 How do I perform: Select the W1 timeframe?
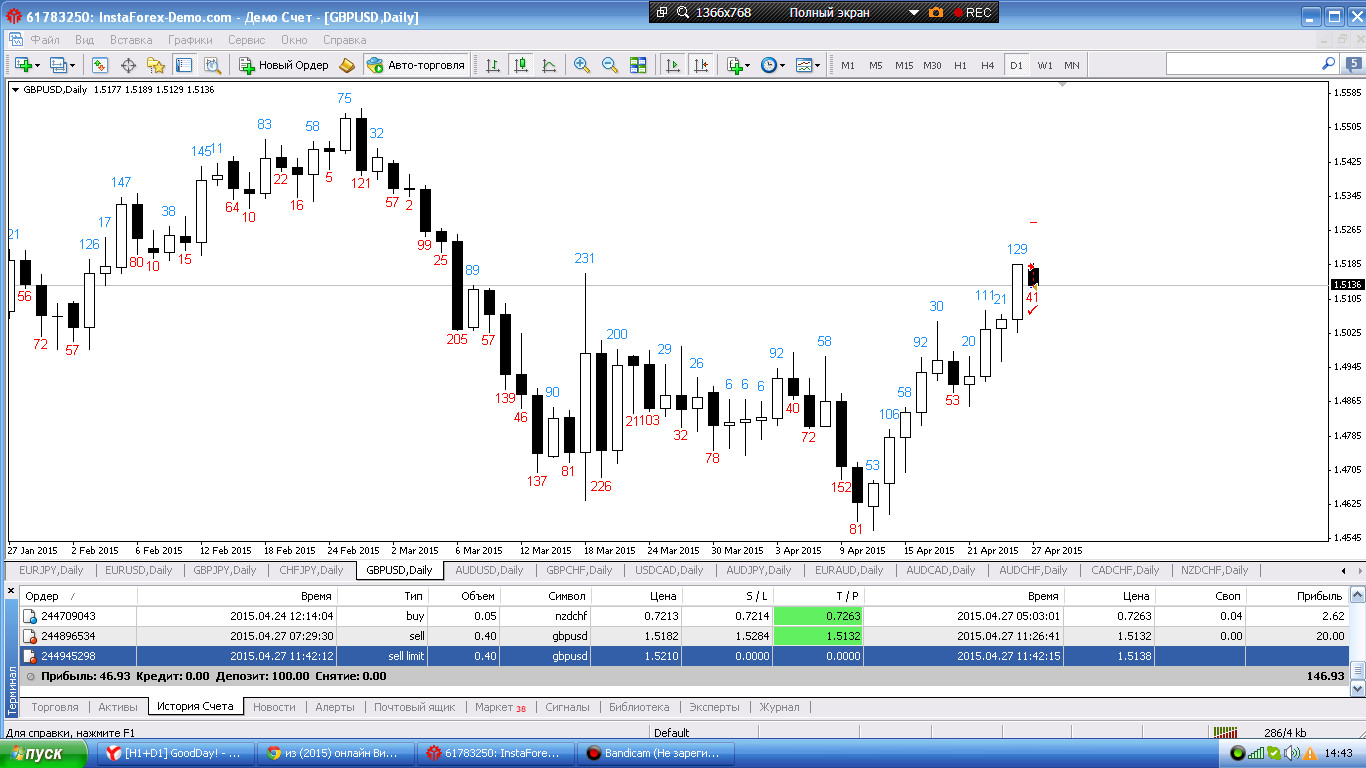point(1045,65)
